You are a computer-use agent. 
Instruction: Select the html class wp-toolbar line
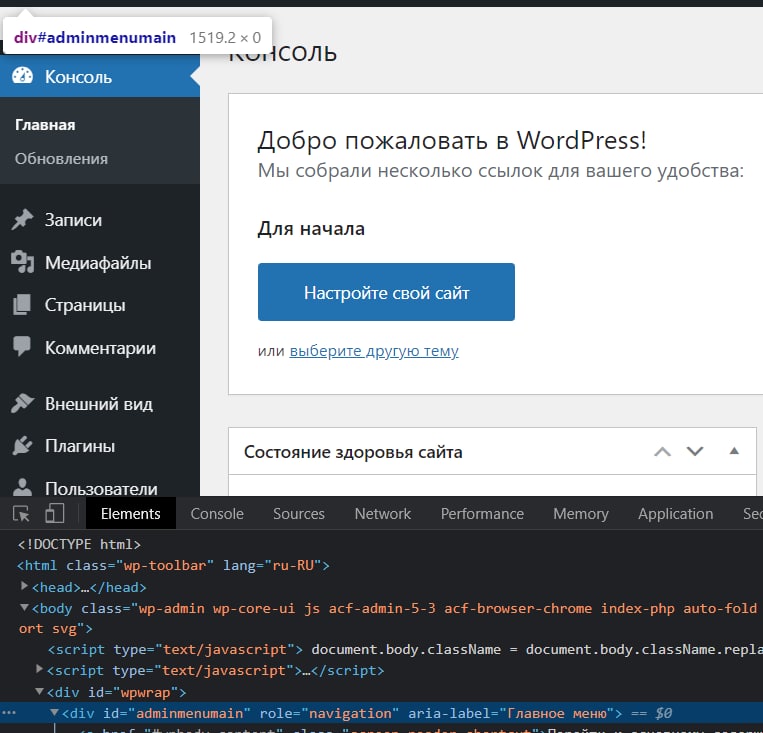point(173,566)
